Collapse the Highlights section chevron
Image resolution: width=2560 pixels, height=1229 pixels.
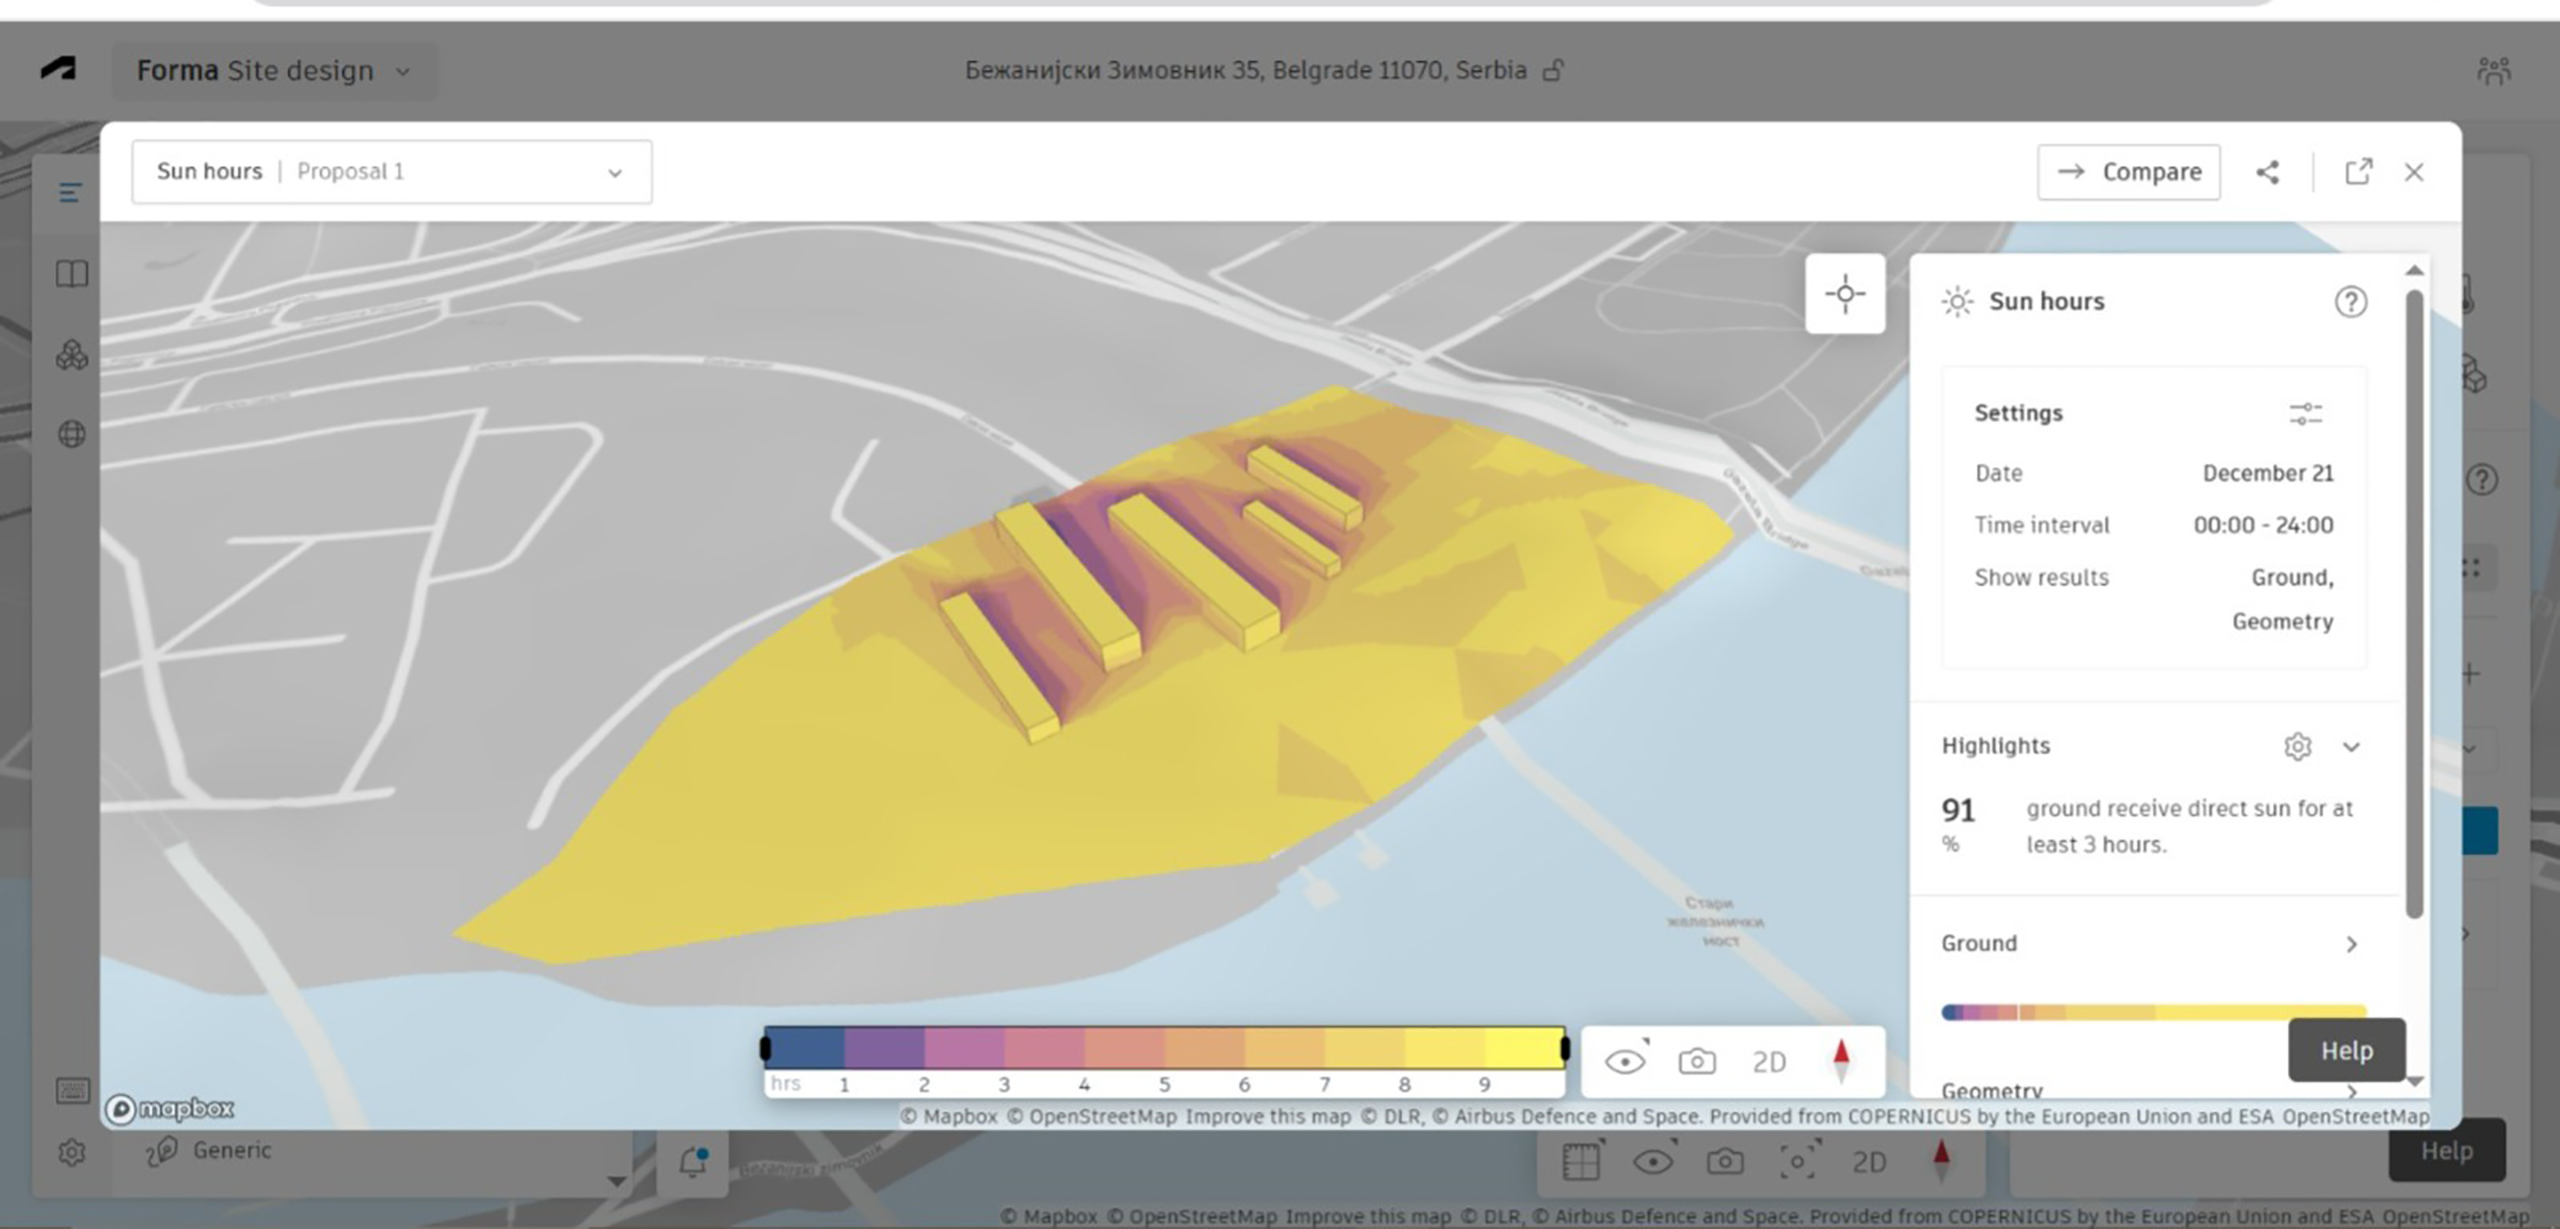coord(2351,746)
